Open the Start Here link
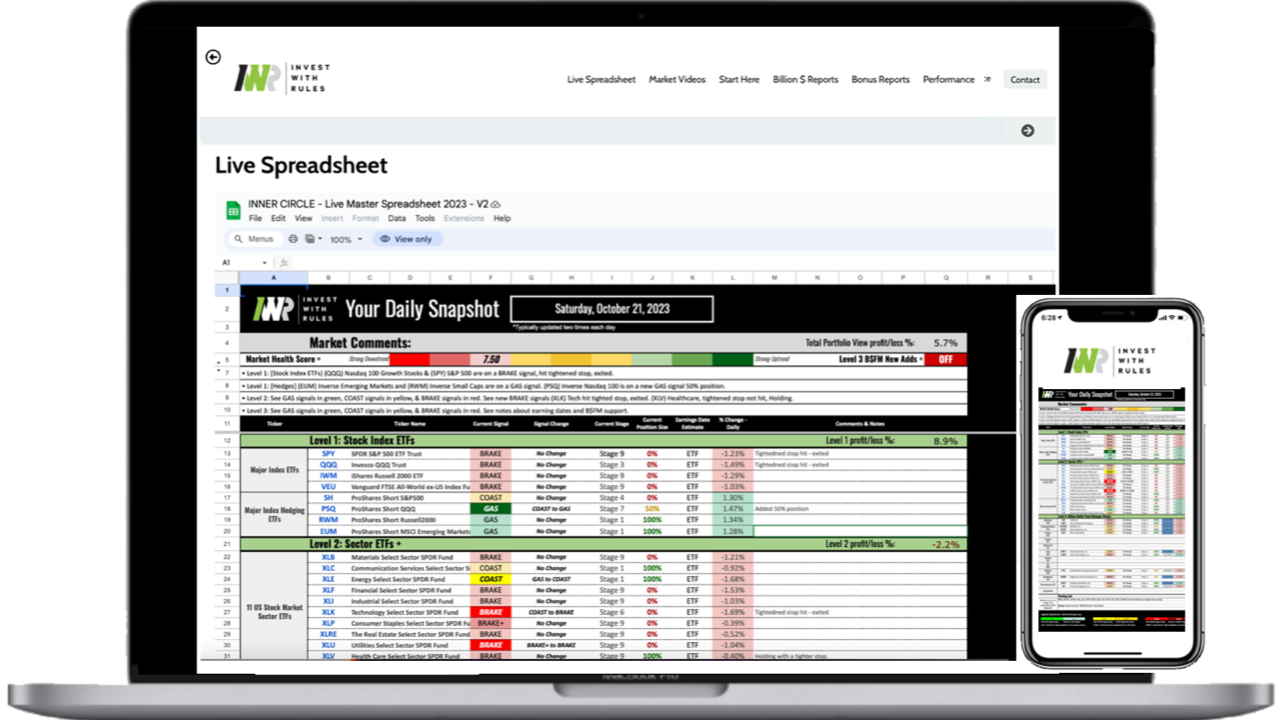The width and height of the screenshot is (1280, 720). (739, 80)
